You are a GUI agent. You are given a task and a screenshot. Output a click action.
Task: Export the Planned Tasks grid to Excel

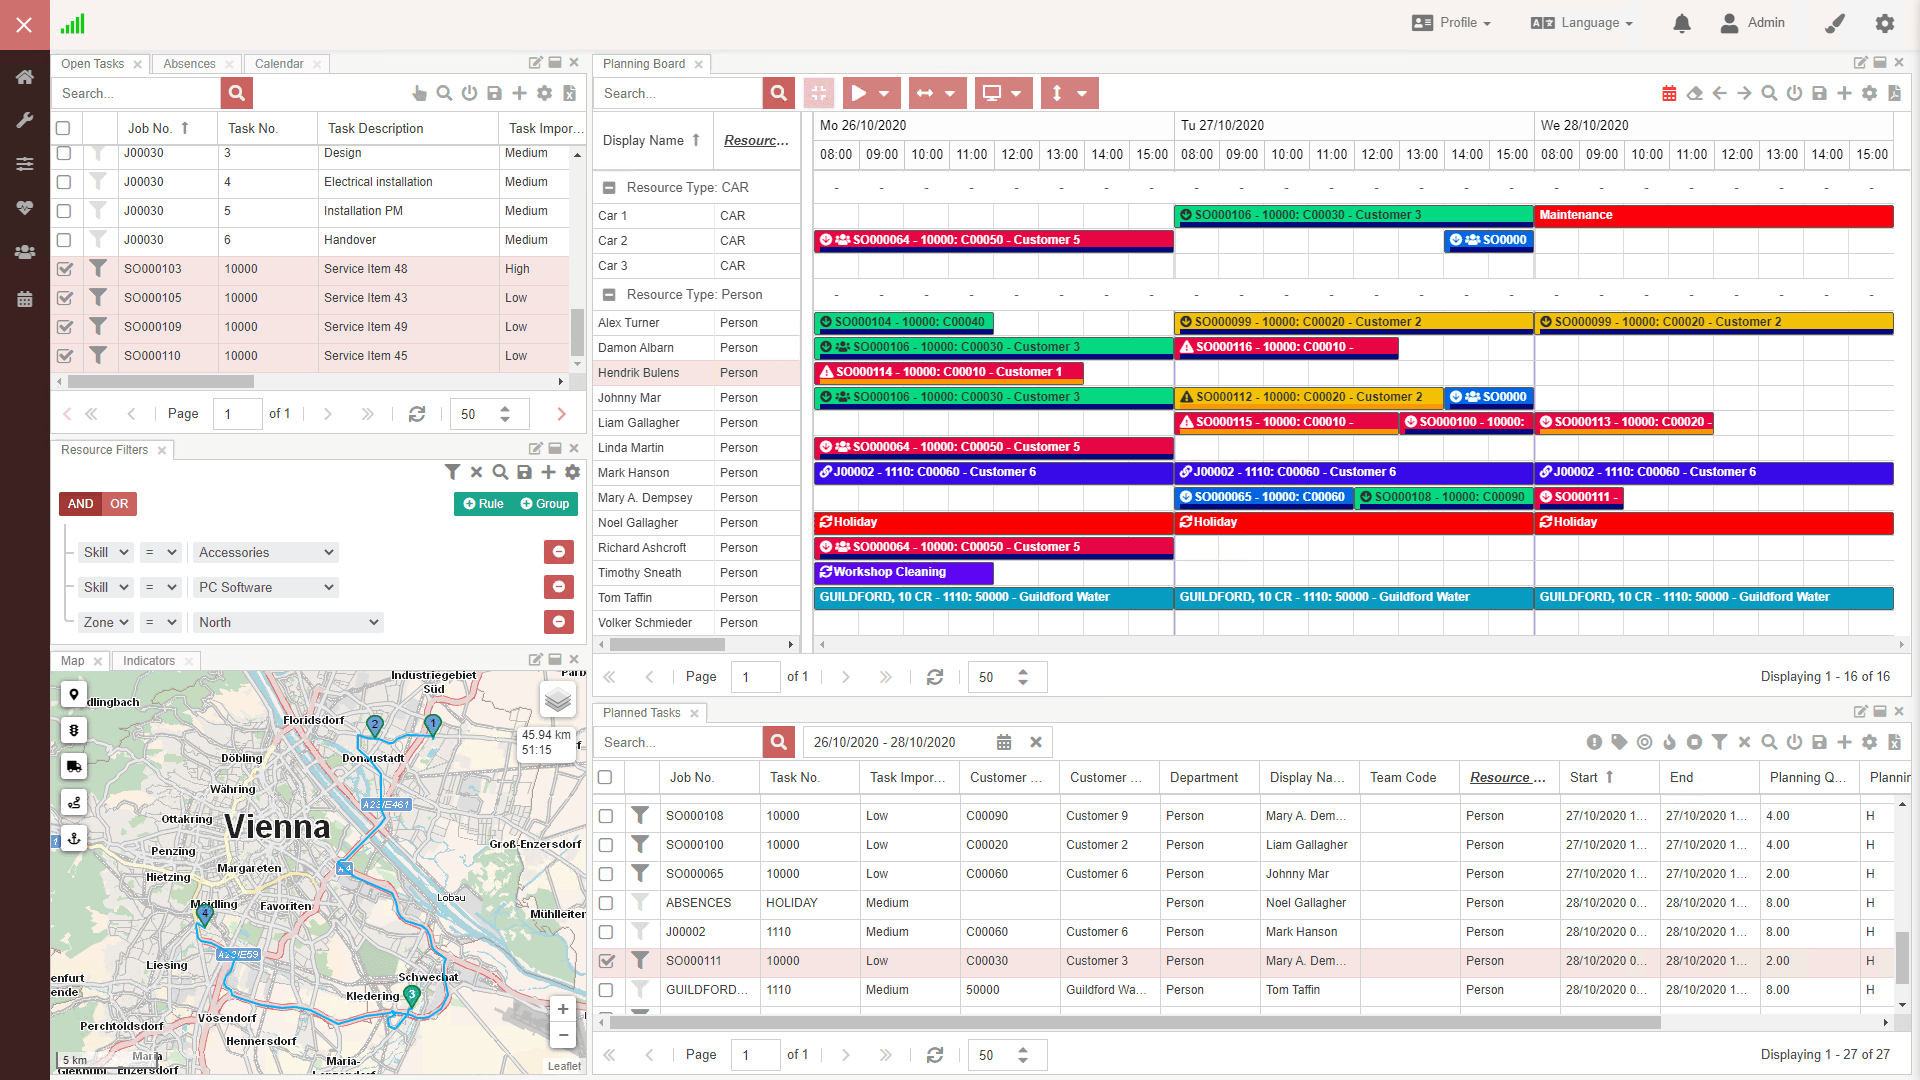[1894, 742]
